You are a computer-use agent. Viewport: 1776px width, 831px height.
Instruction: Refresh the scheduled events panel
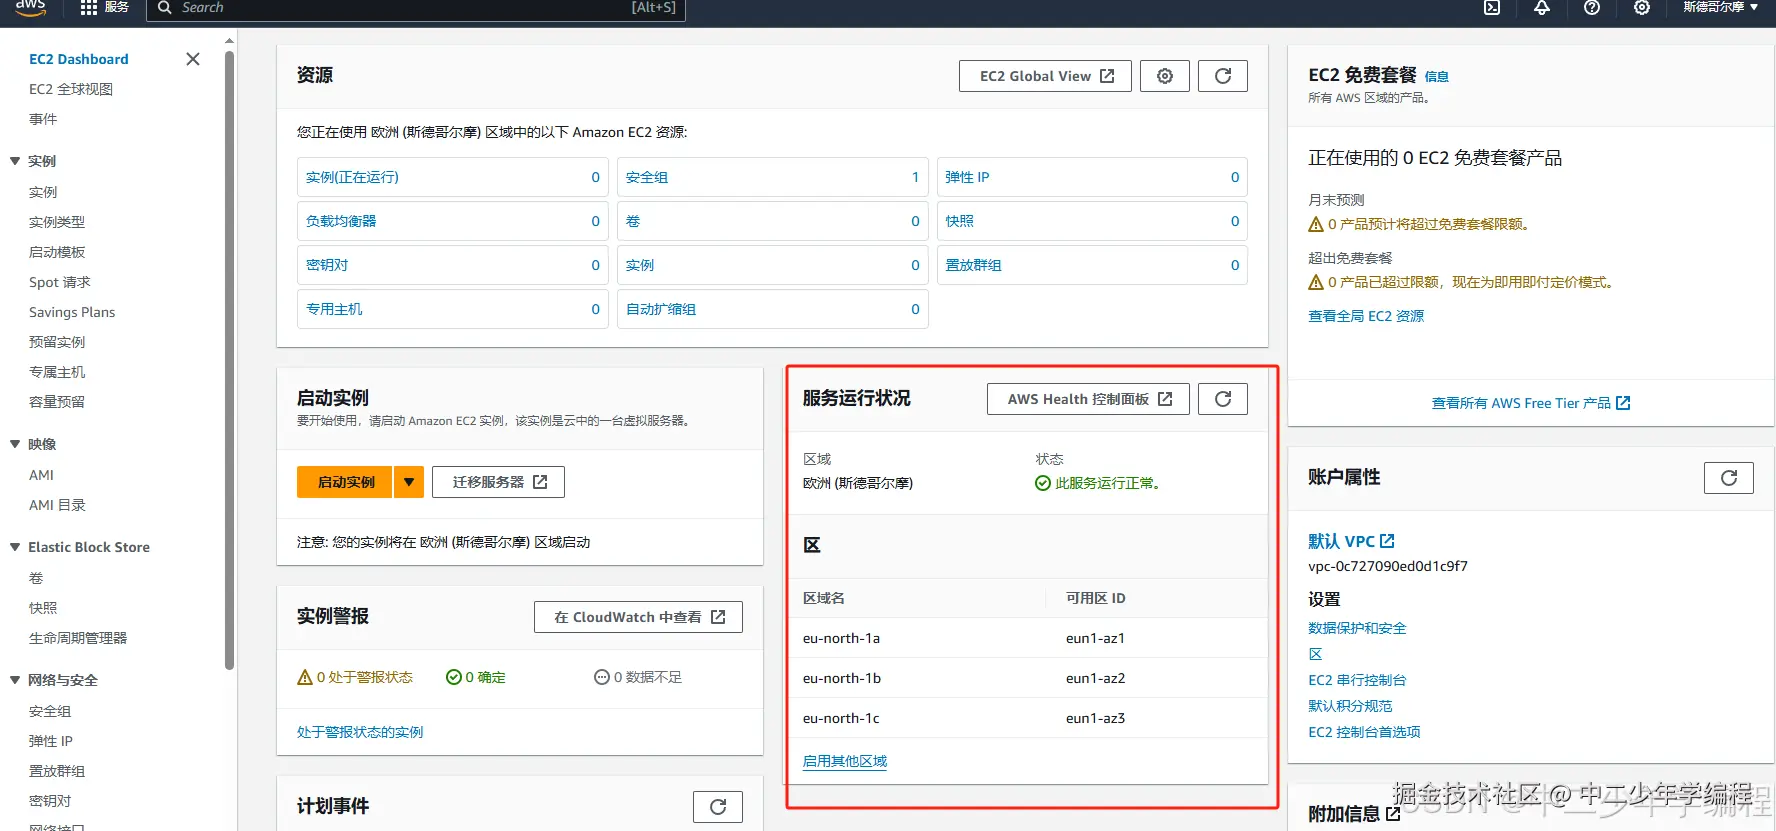[718, 807]
